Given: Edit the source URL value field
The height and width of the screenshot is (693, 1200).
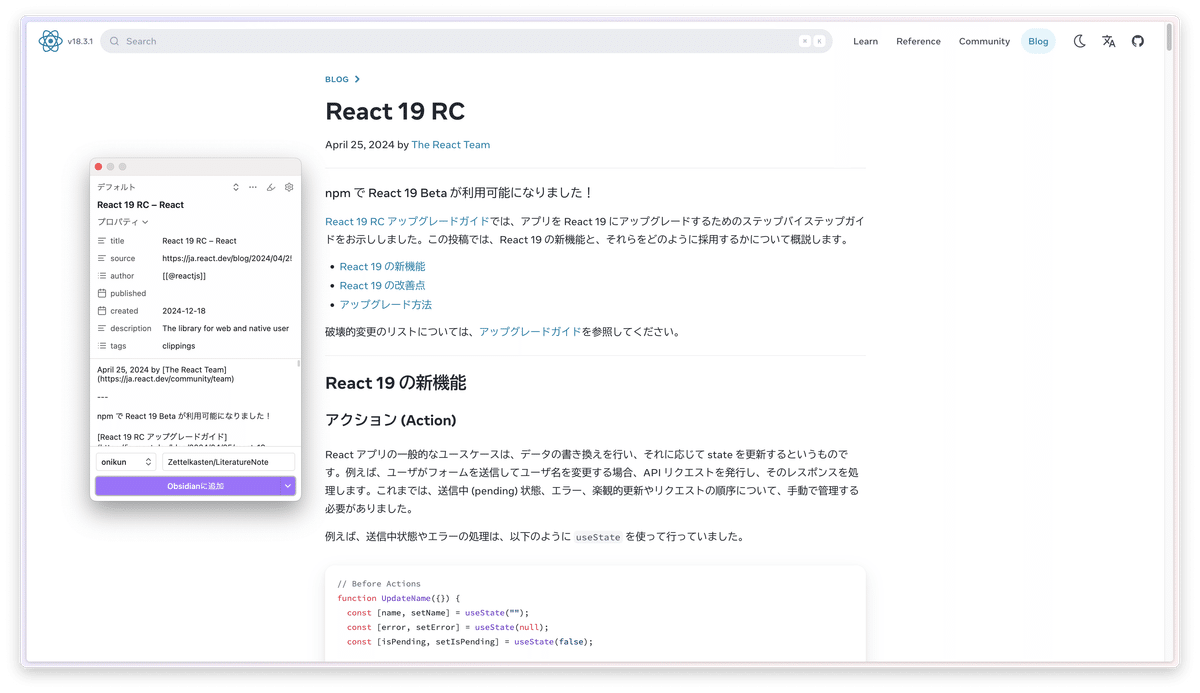Looking at the screenshot, I should (x=227, y=258).
